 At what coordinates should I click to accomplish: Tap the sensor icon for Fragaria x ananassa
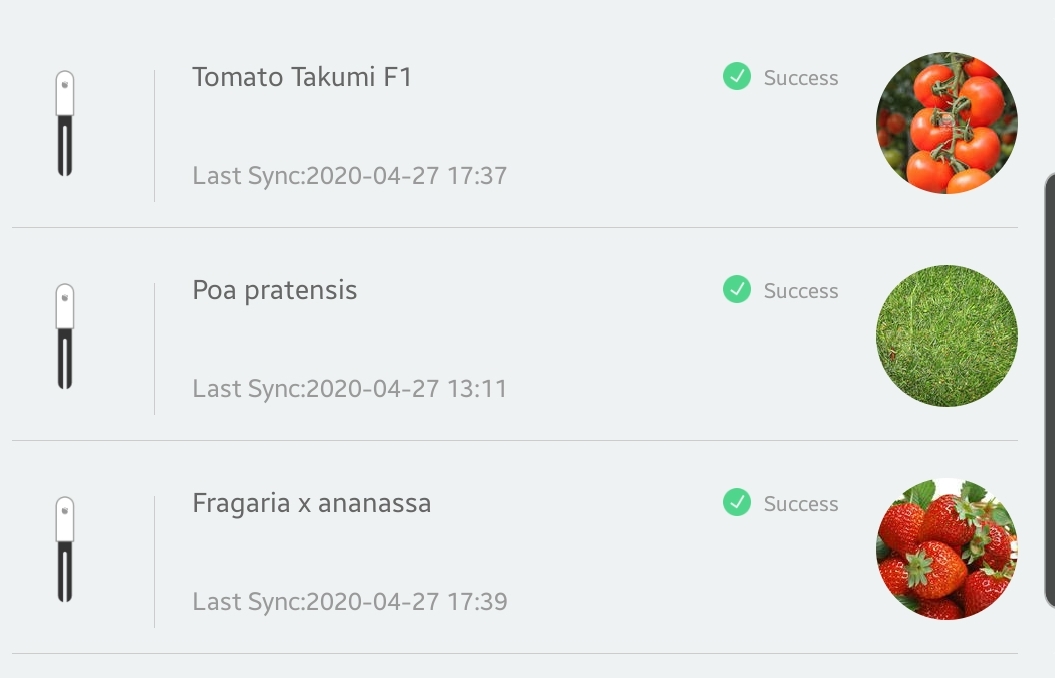[65, 550]
